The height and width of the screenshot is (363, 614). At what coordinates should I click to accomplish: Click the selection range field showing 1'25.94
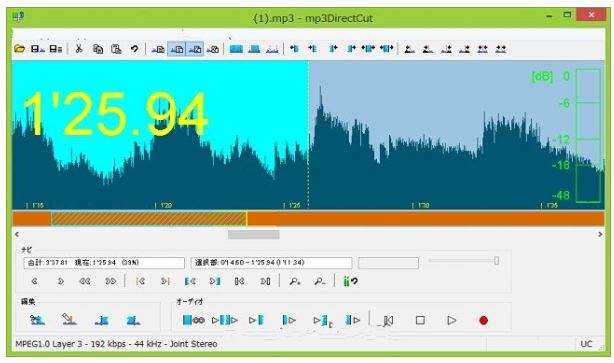click(271, 263)
